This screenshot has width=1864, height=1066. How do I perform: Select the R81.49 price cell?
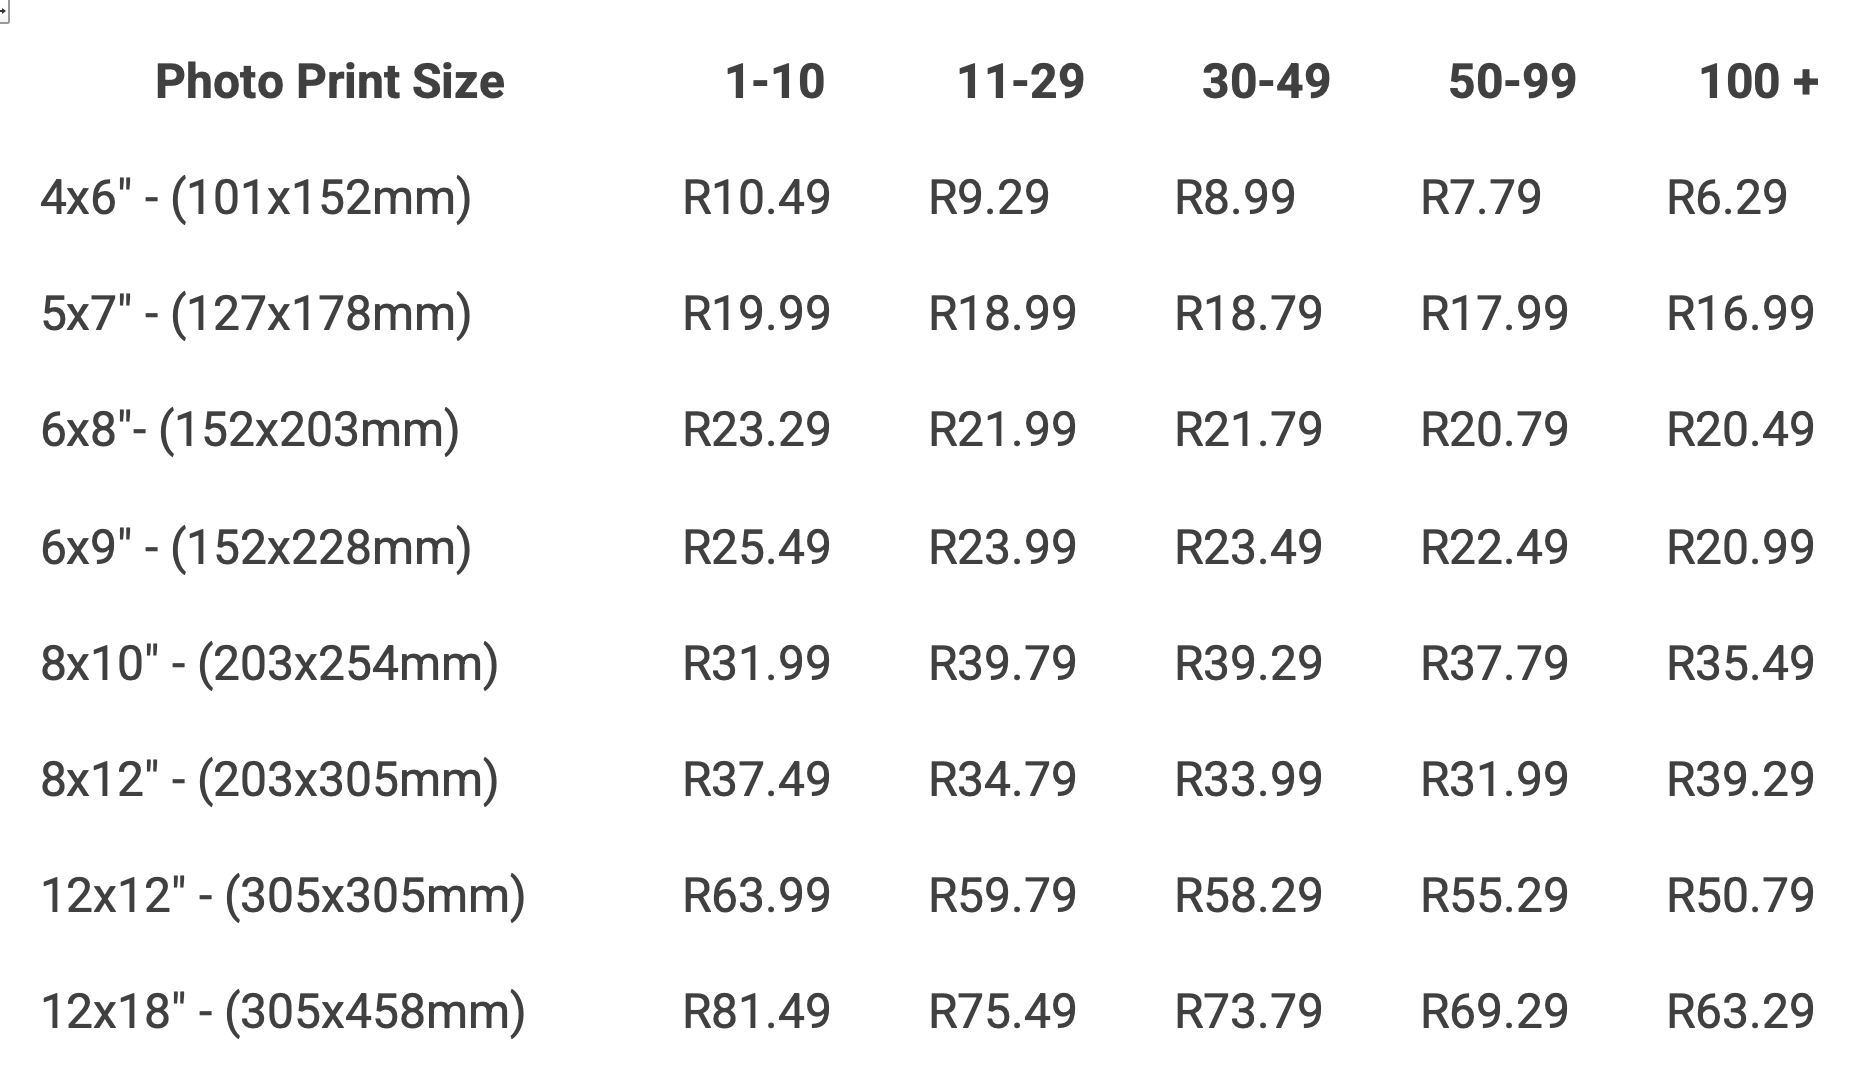point(756,1011)
